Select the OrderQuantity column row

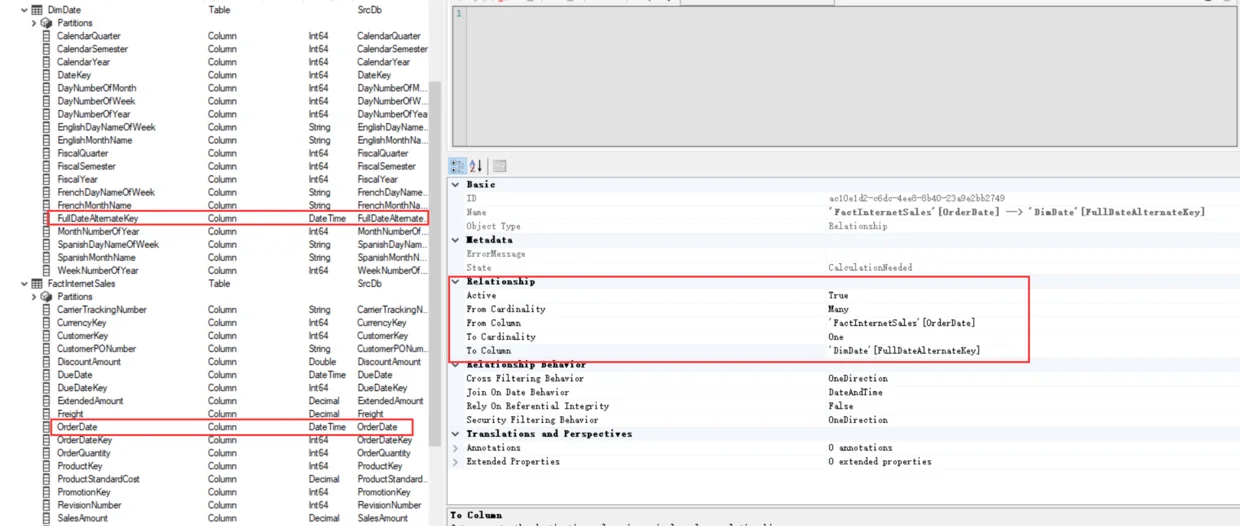click(x=236, y=453)
